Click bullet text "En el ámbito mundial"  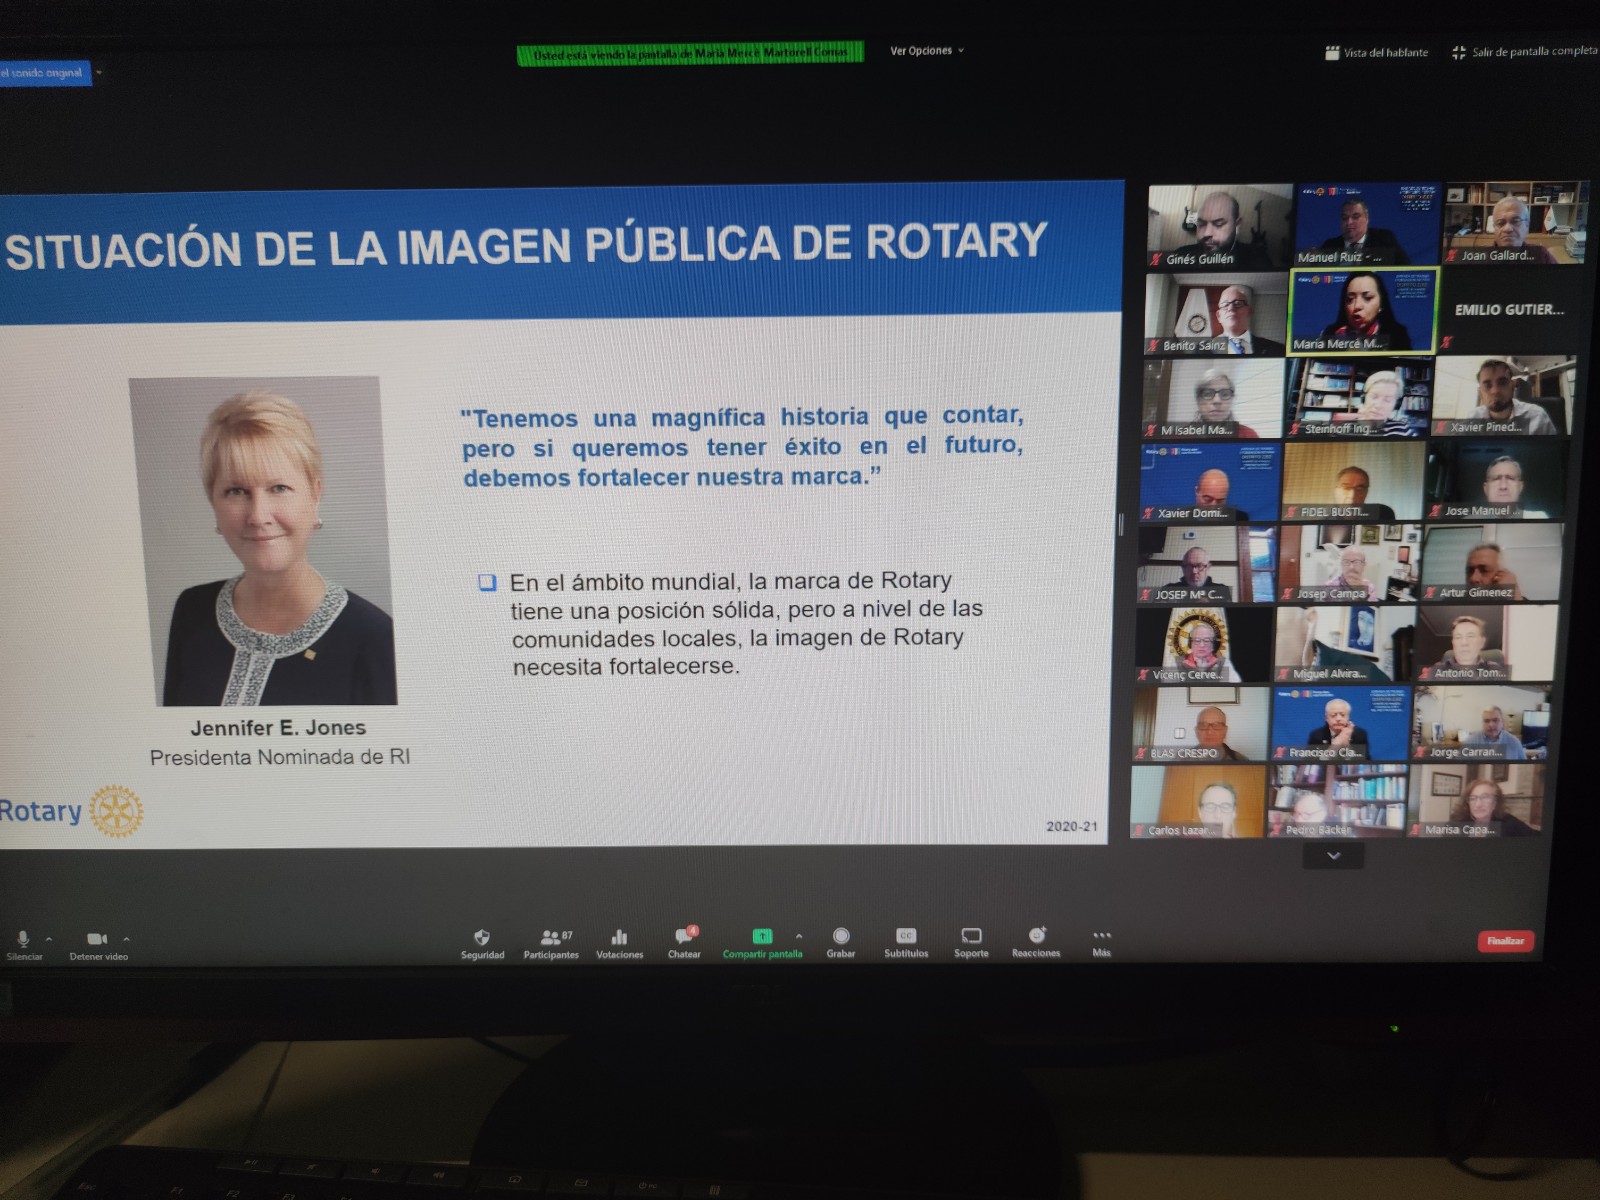coord(746,623)
